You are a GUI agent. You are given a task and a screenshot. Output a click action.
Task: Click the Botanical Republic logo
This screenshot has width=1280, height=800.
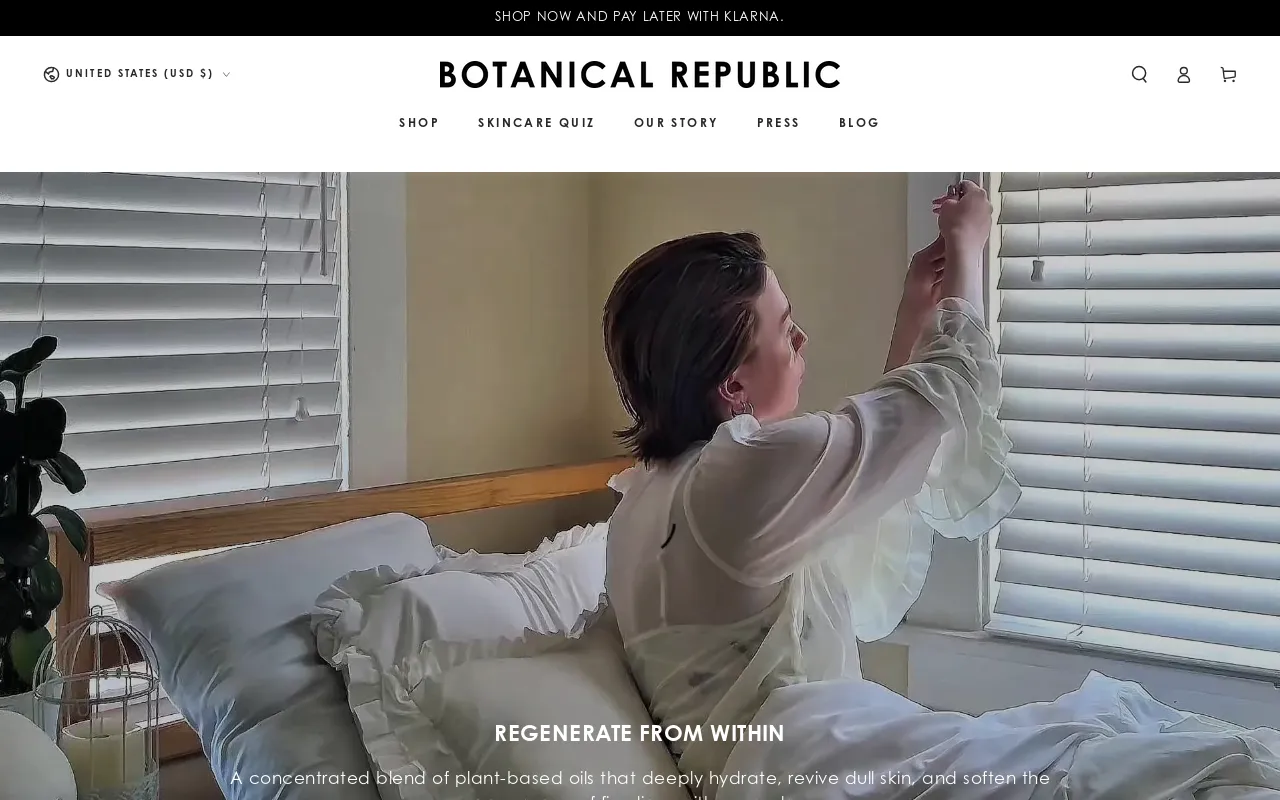click(640, 74)
